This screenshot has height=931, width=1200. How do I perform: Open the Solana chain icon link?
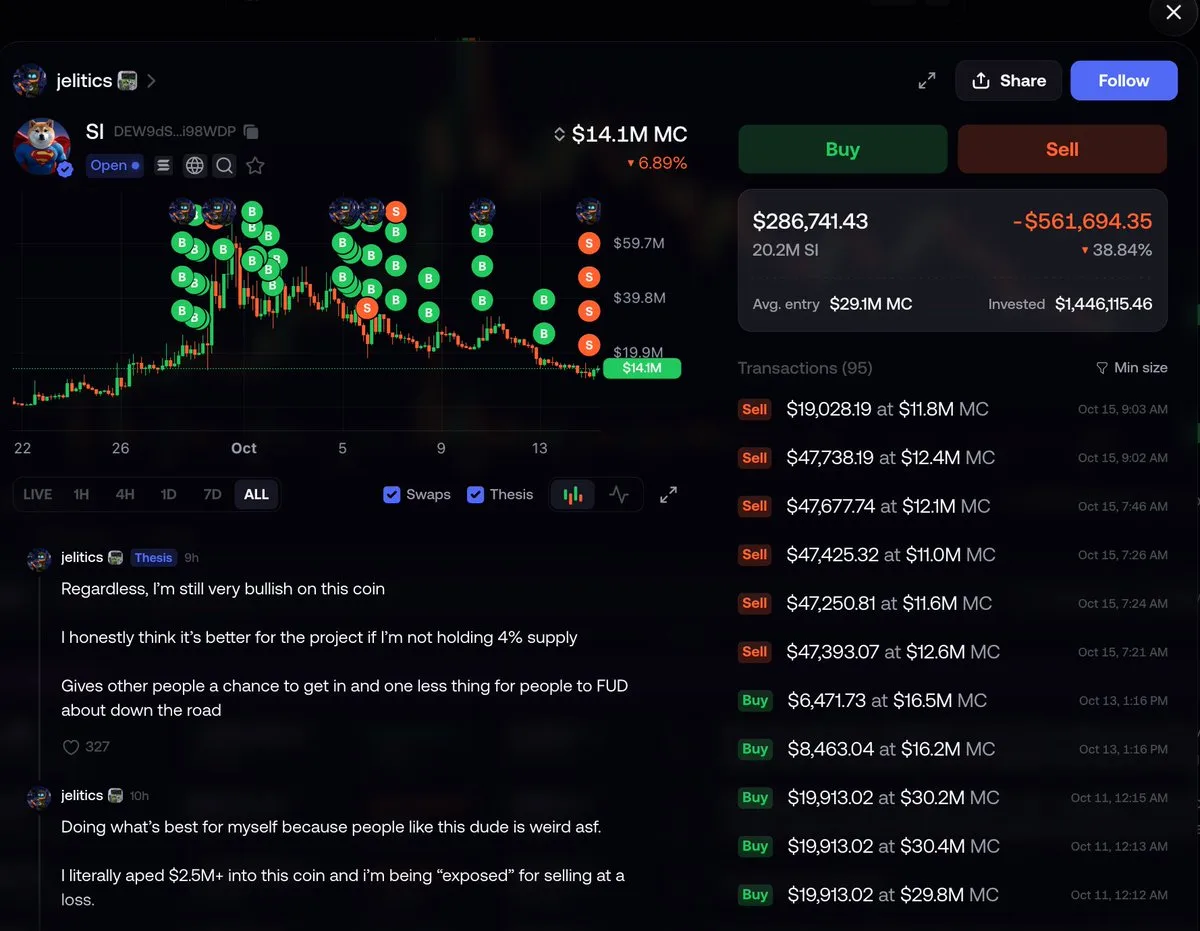click(164, 166)
